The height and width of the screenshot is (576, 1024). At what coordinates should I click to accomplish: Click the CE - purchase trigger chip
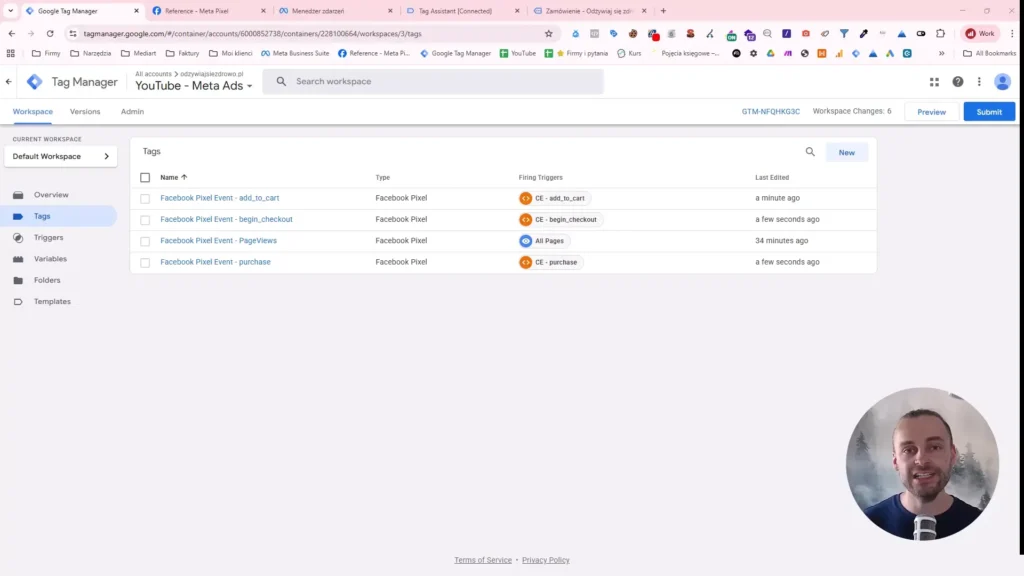coord(551,263)
